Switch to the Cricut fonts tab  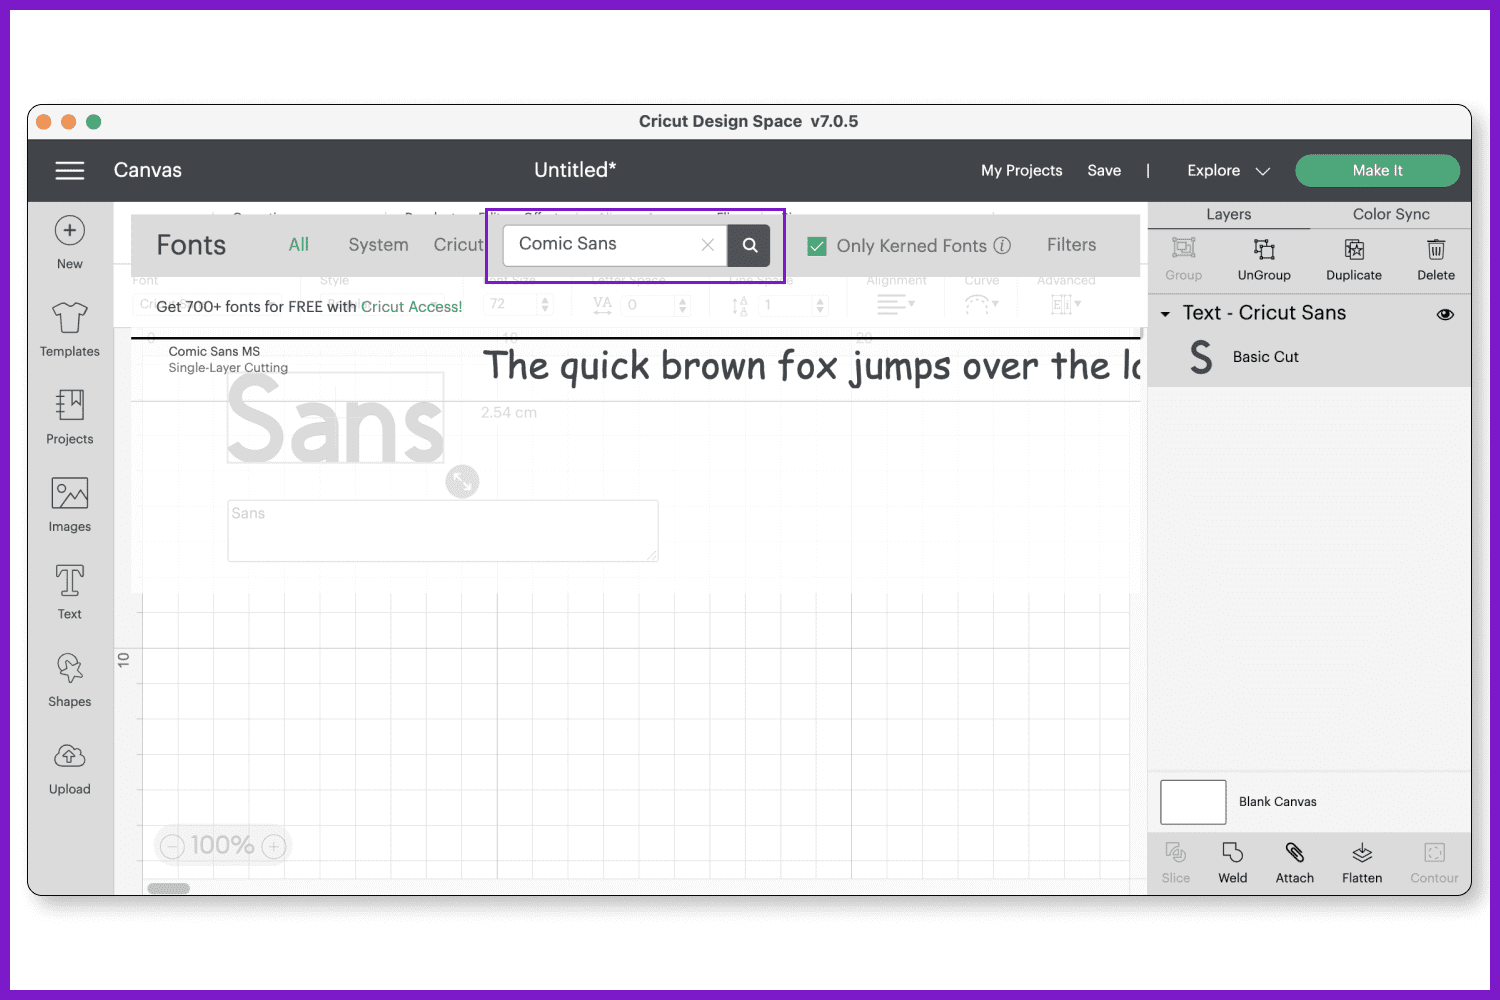point(458,245)
